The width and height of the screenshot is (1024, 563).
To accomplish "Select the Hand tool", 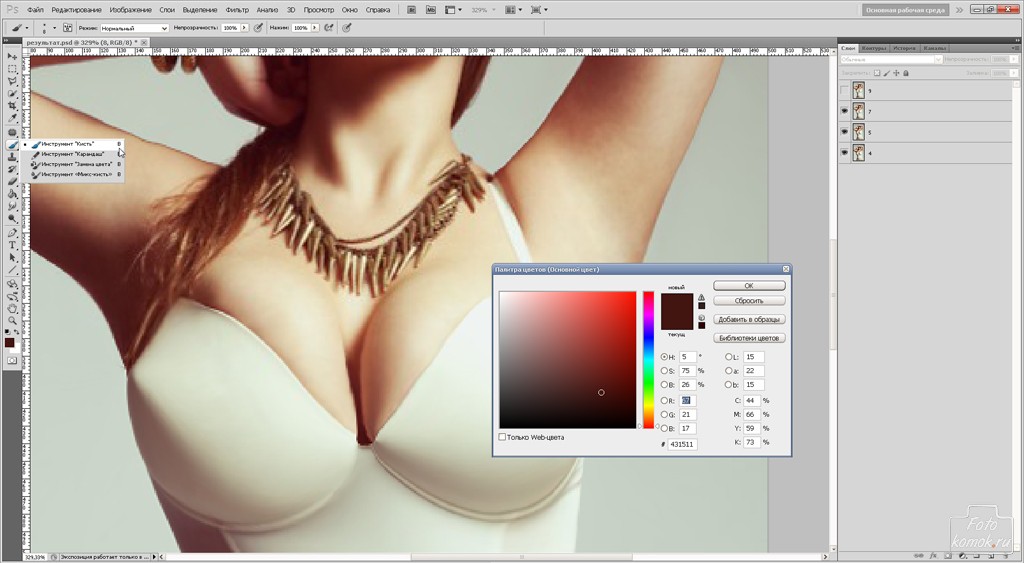I will 12,309.
